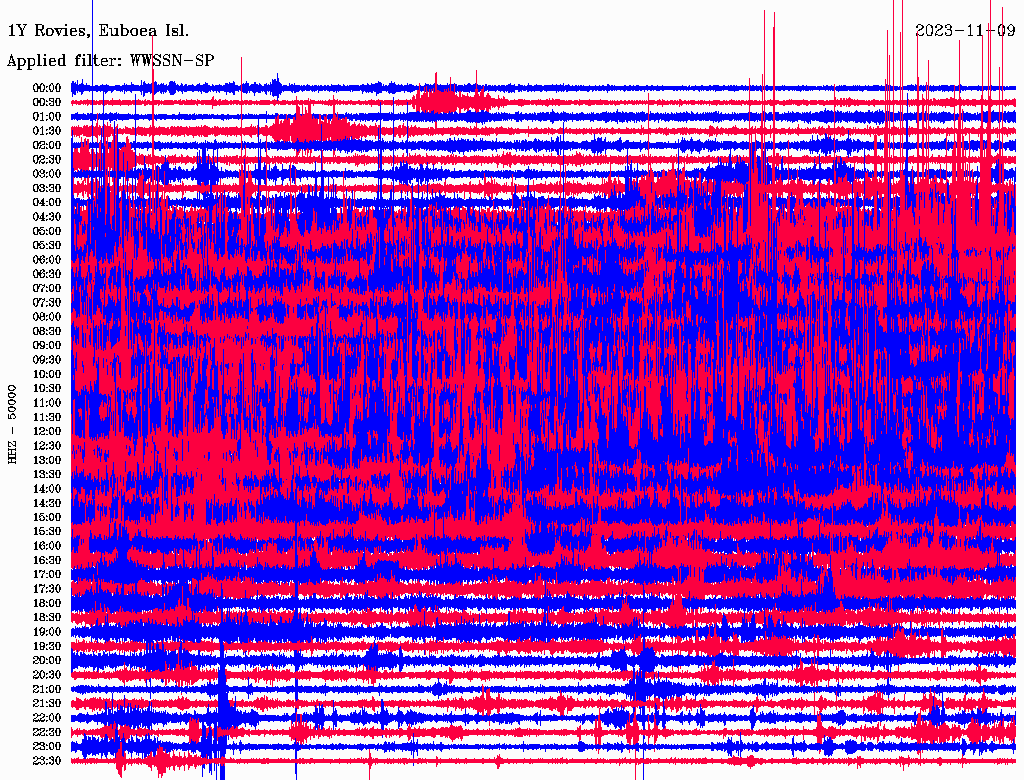Select the 21:30 time label
1024x780 pixels.
(x=47, y=703)
